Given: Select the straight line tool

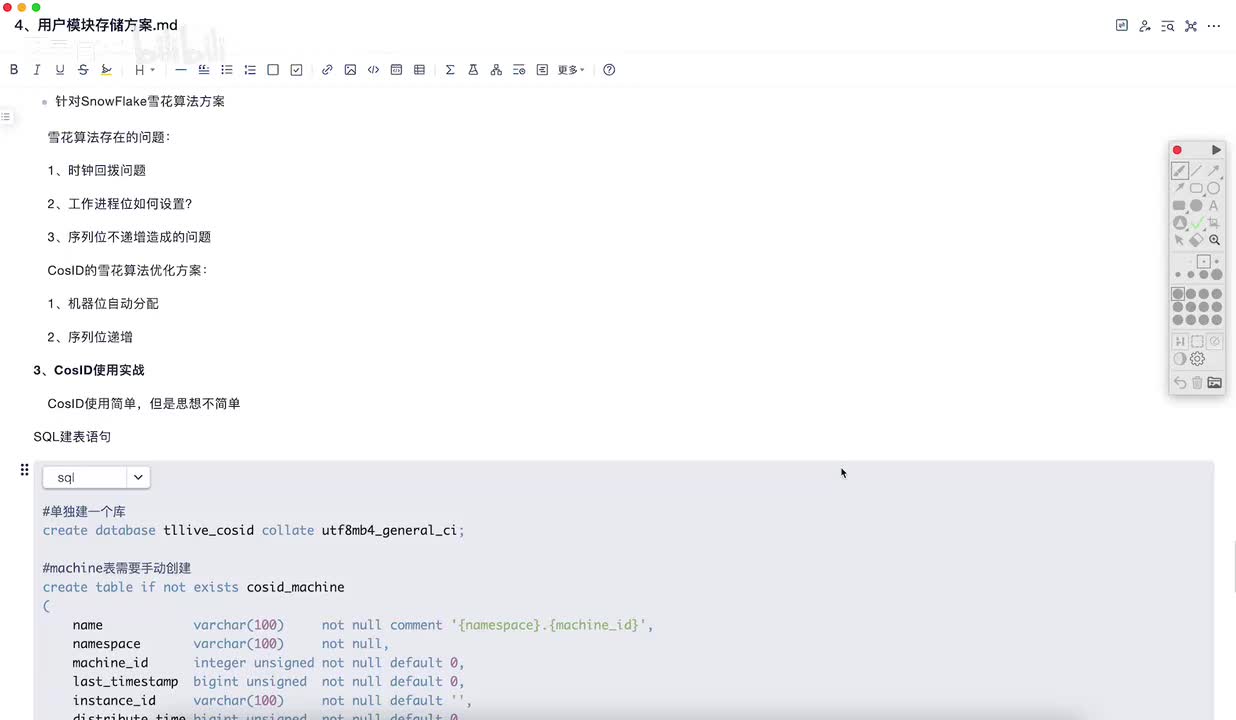Looking at the screenshot, I should [1197, 171].
